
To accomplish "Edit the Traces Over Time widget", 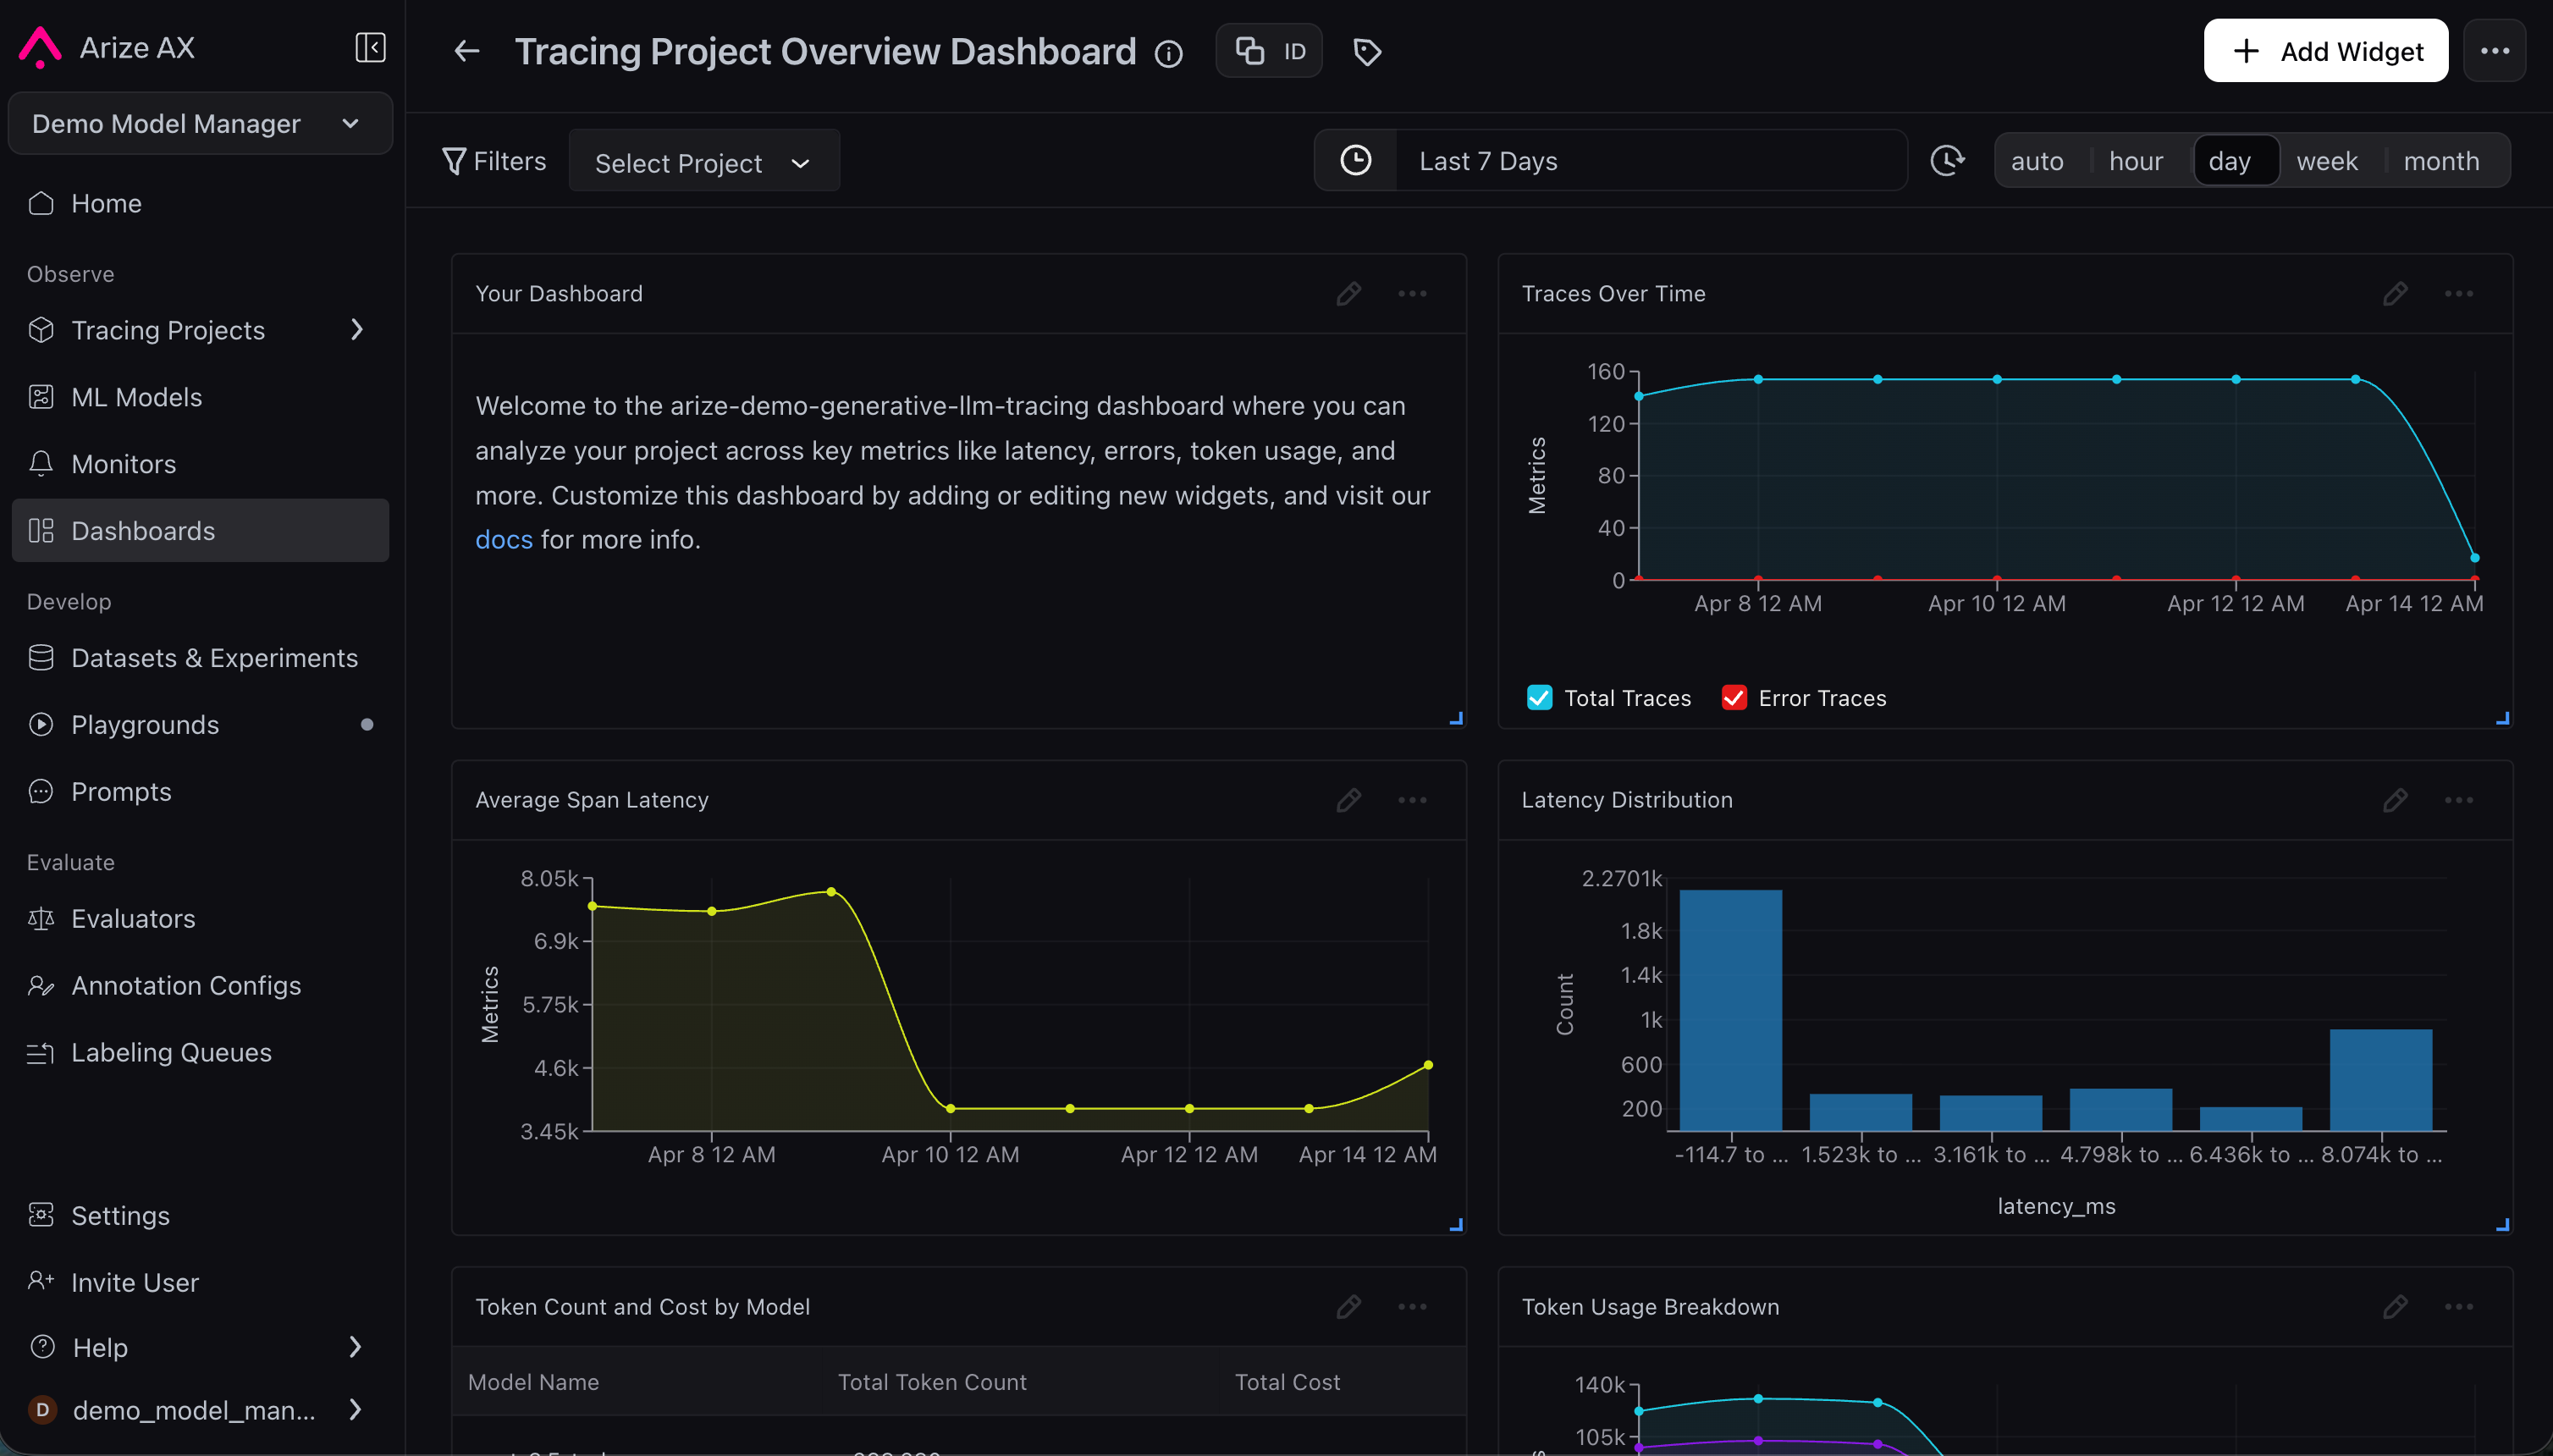I will [2394, 293].
